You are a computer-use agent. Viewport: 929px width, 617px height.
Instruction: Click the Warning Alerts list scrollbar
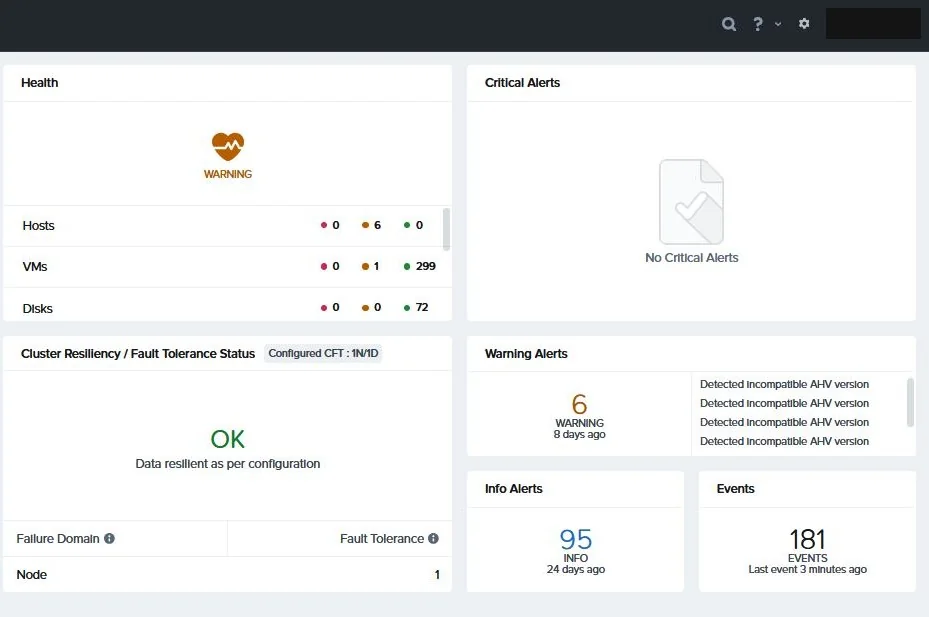pyautogui.click(x=911, y=402)
